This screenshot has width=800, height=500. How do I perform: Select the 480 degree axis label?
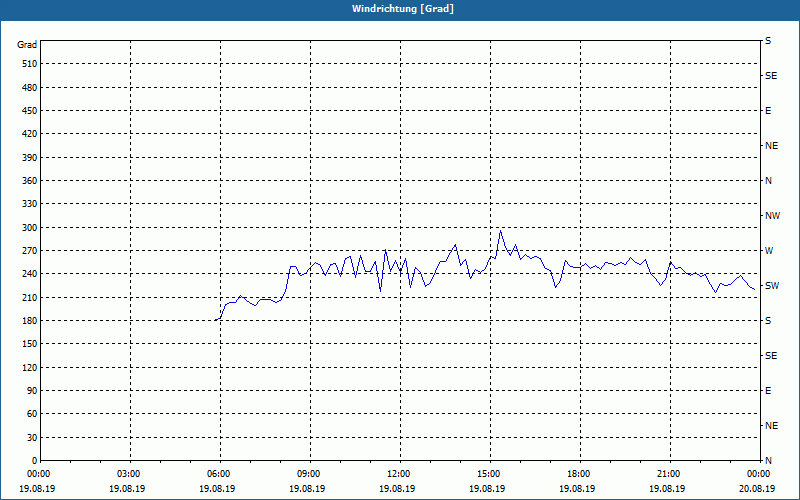pyautogui.click(x=30, y=88)
